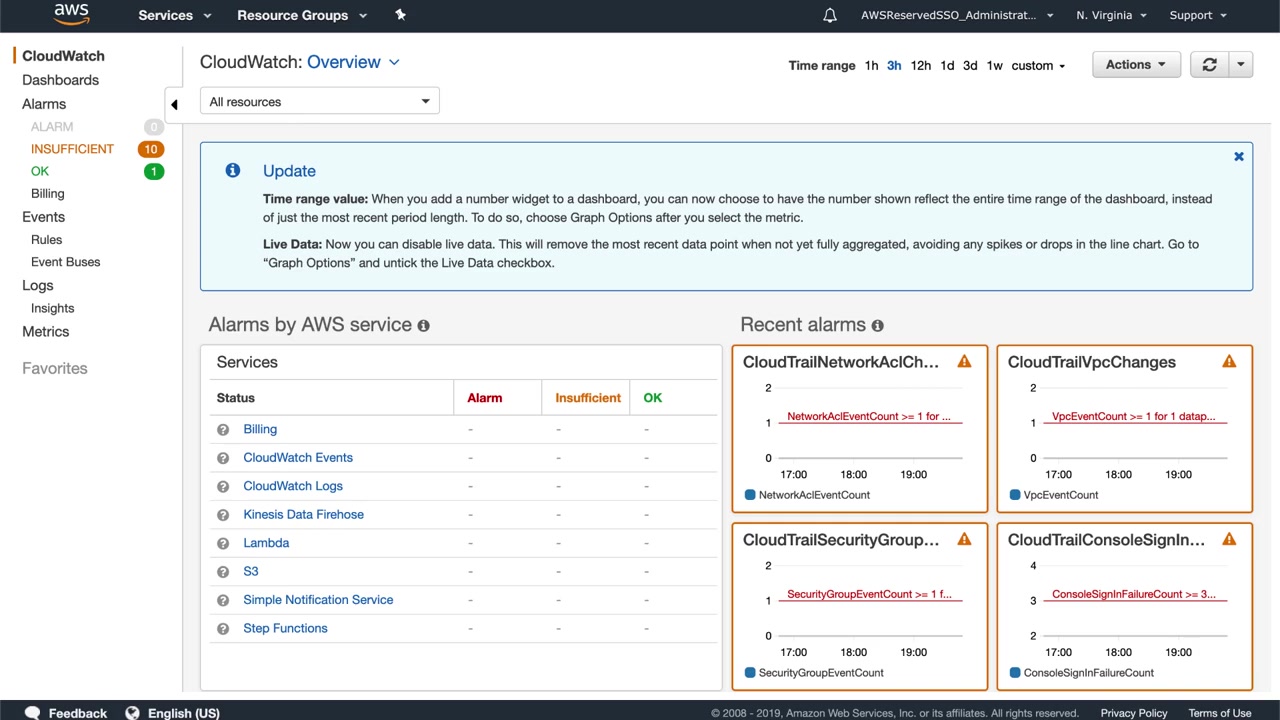Open the notifications bell

[x=829, y=15]
